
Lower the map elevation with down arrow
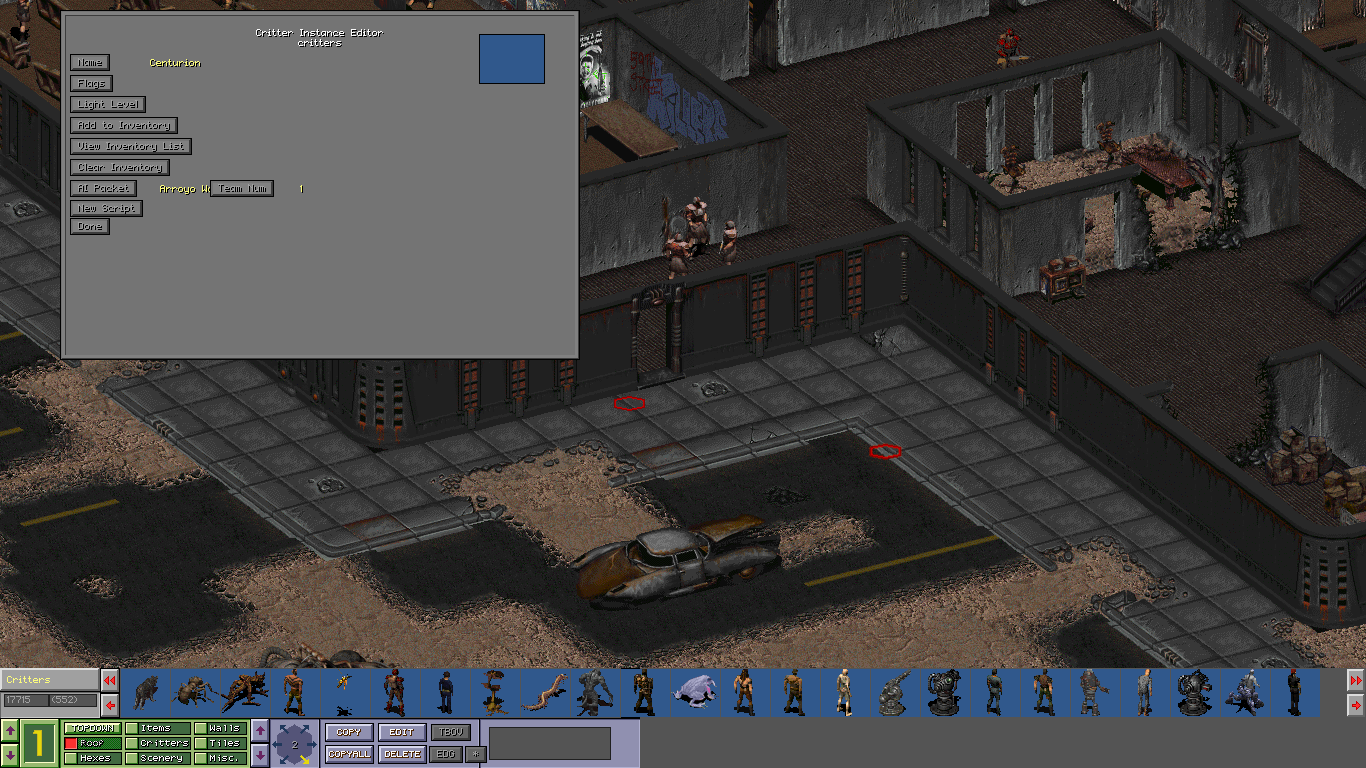(9, 754)
